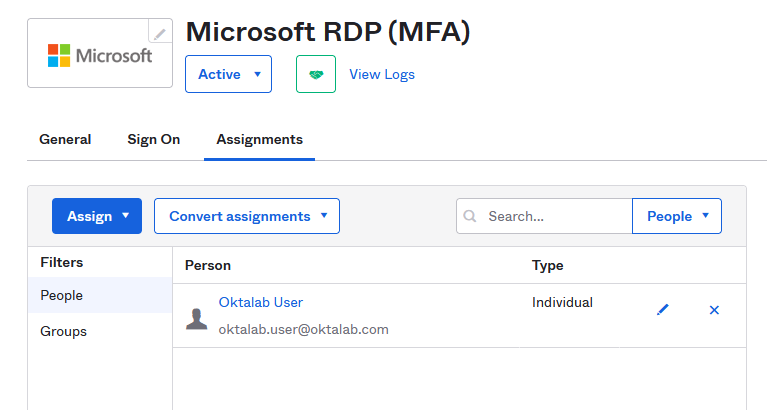767x410 pixels.
Task: Click the green handshake icon button
Action: tap(315, 75)
